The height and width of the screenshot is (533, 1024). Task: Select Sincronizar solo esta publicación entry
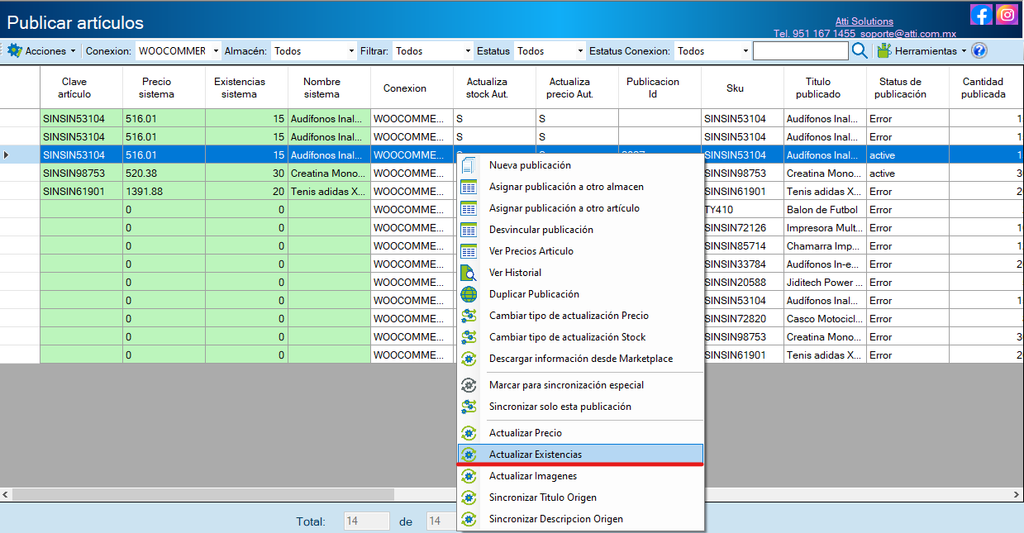581,407
